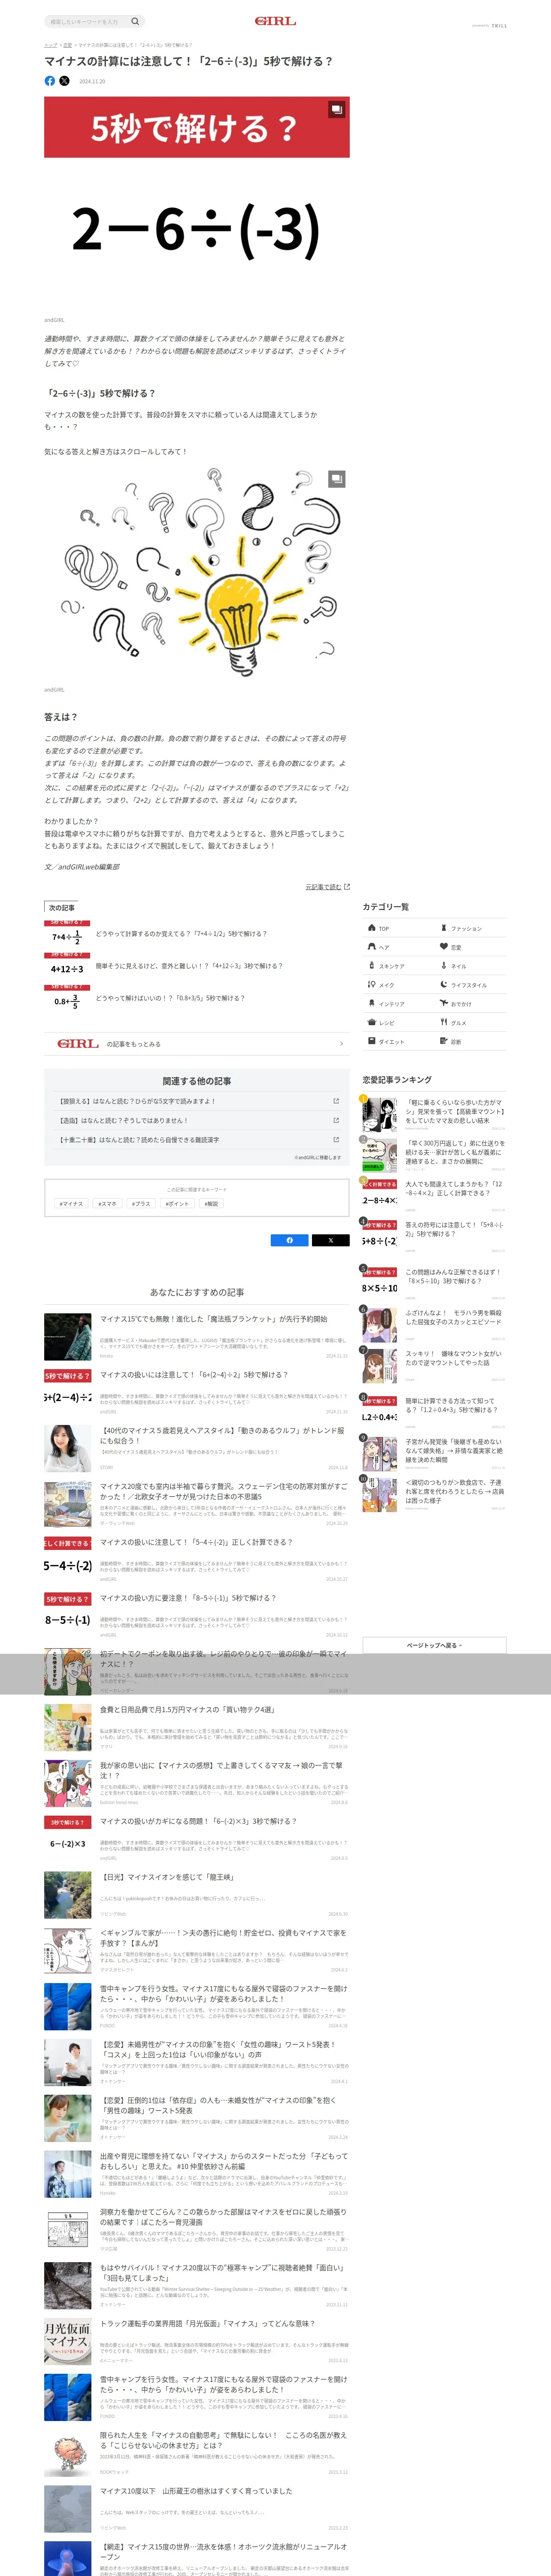The width and height of the screenshot is (551, 2576).
Task: Open 恋愛 breadcrumb link
Action: [67, 45]
